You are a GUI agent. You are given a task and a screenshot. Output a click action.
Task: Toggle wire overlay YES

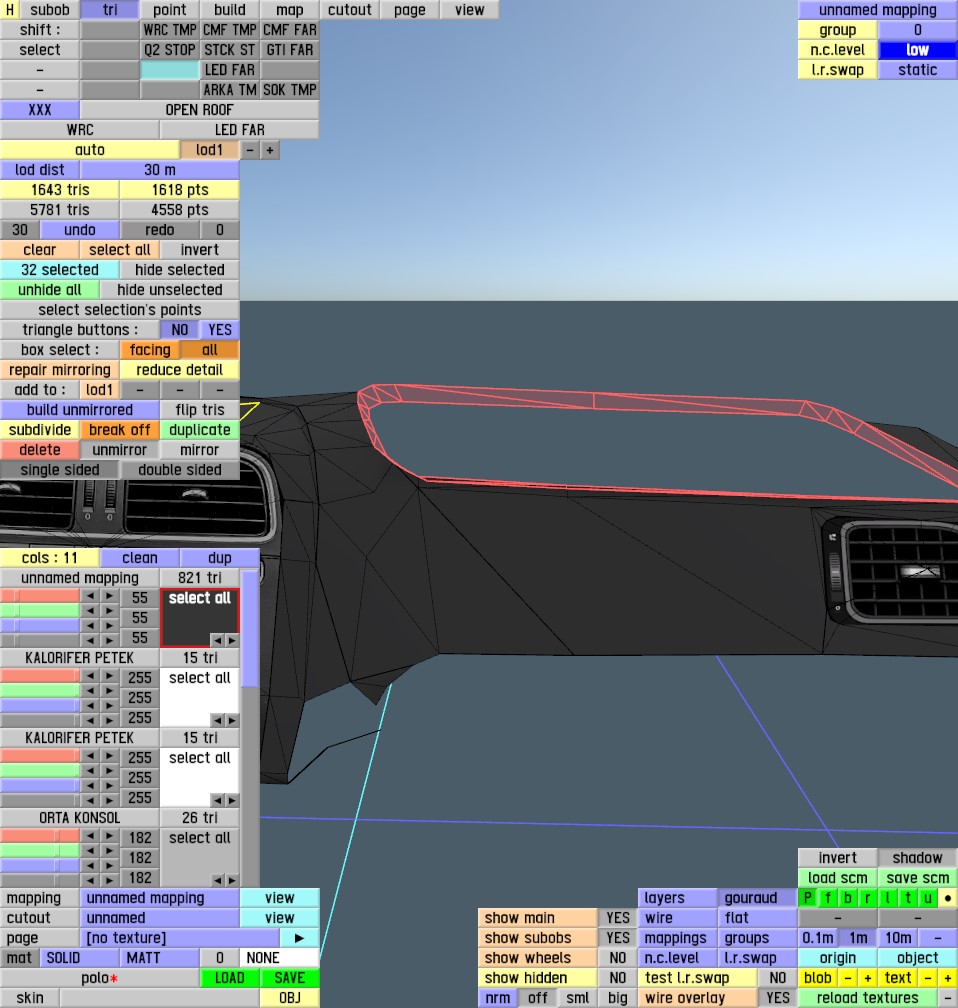coord(778,998)
